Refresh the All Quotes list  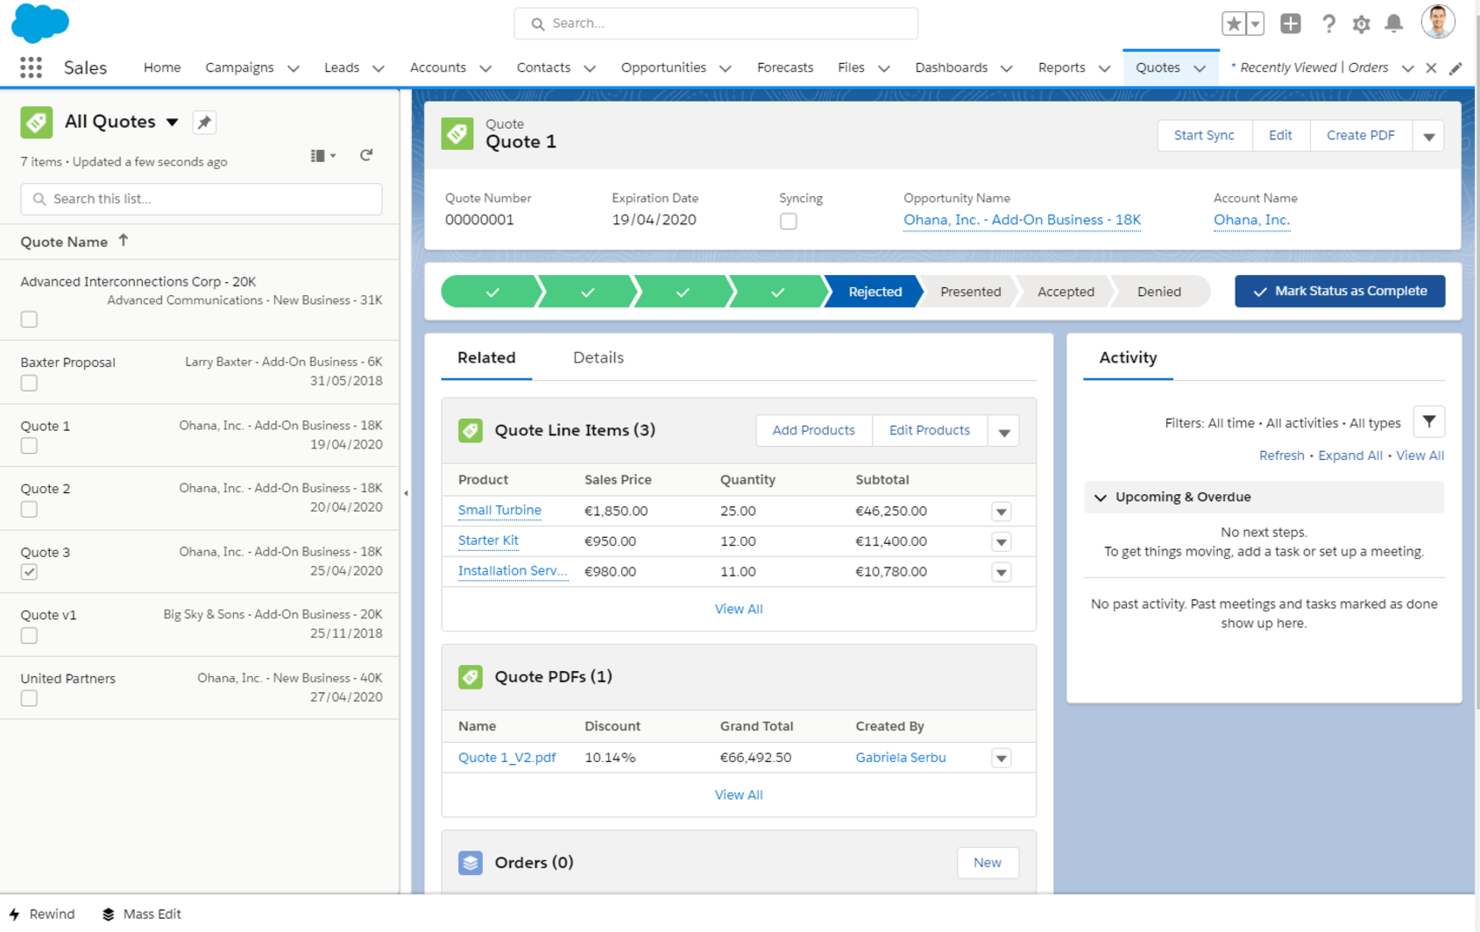click(366, 155)
